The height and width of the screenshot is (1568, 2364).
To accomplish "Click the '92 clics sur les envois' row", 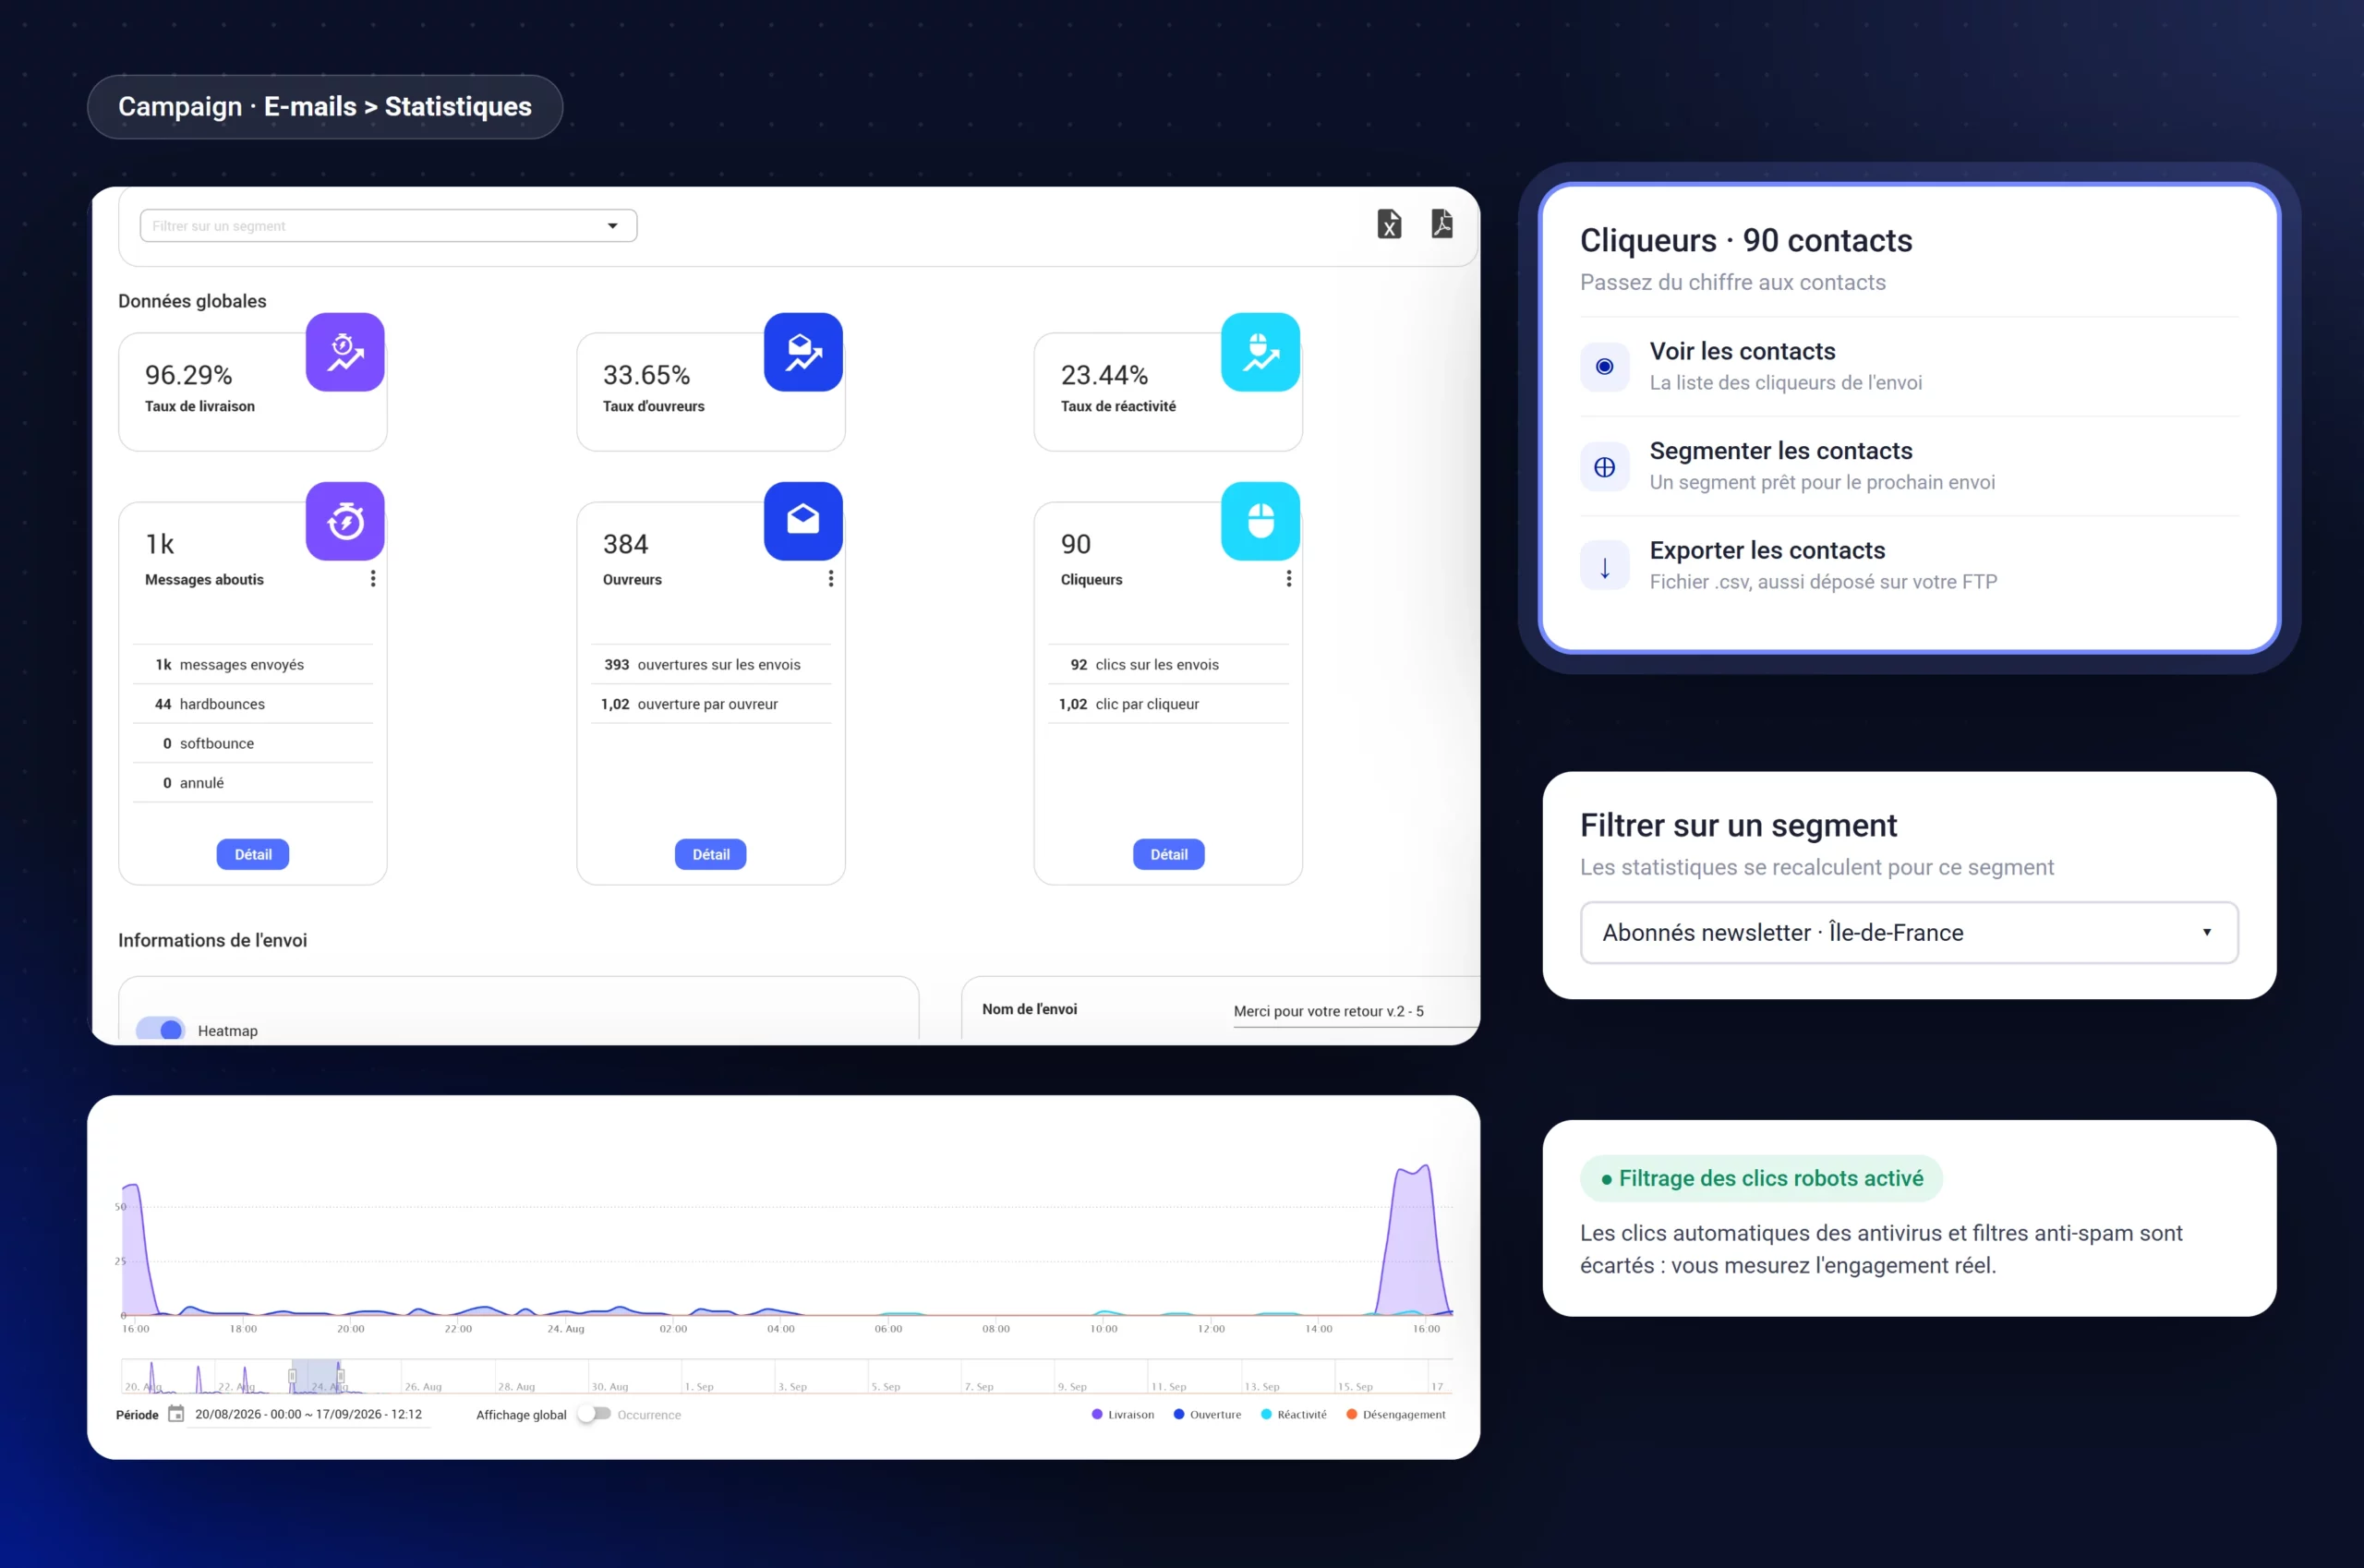I will (1169, 665).
